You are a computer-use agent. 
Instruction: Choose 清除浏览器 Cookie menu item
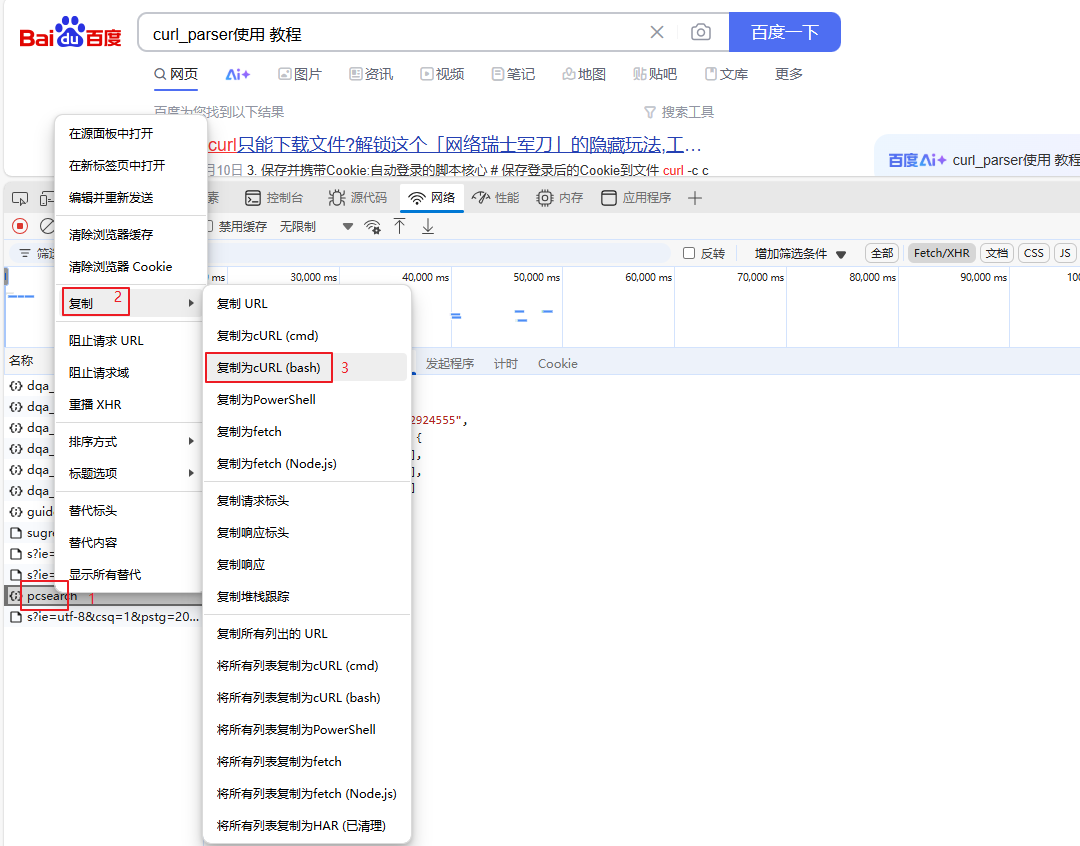[130, 267]
